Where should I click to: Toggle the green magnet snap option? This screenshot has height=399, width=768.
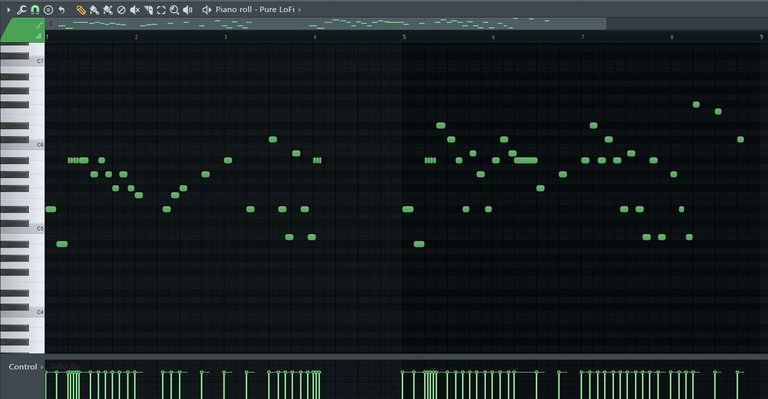pos(35,9)
